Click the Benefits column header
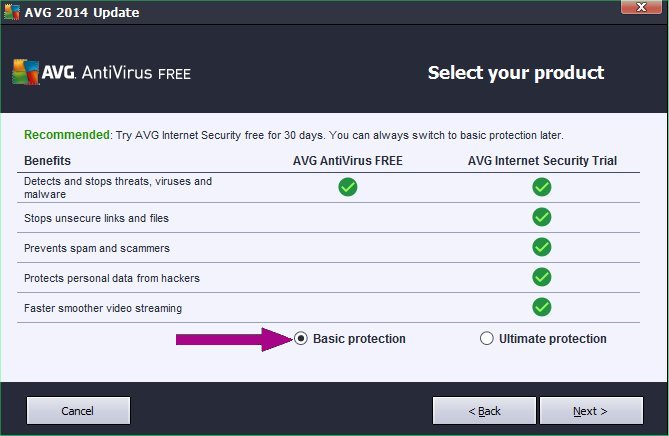Viewport: 669px width, 436px height. (x=47, y=161)
